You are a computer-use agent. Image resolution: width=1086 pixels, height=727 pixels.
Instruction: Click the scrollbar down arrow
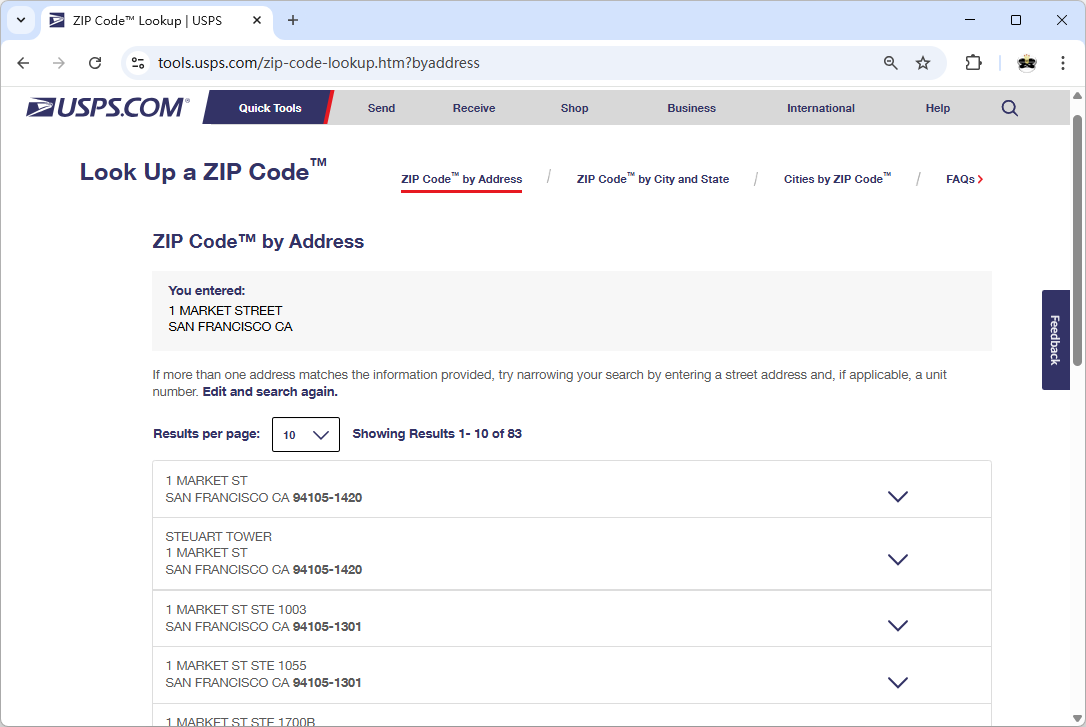tap(1077, 718)
